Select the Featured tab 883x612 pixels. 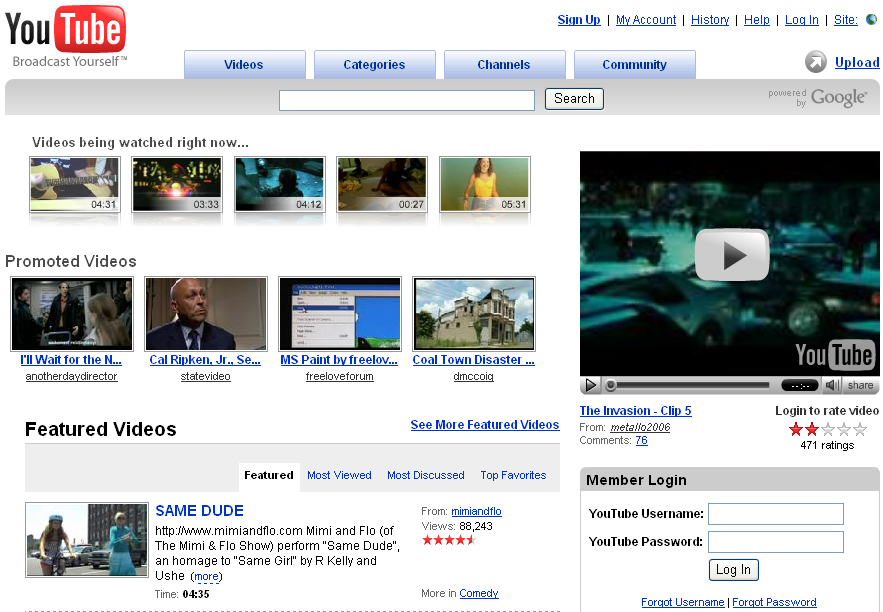(x=269, y=475)
